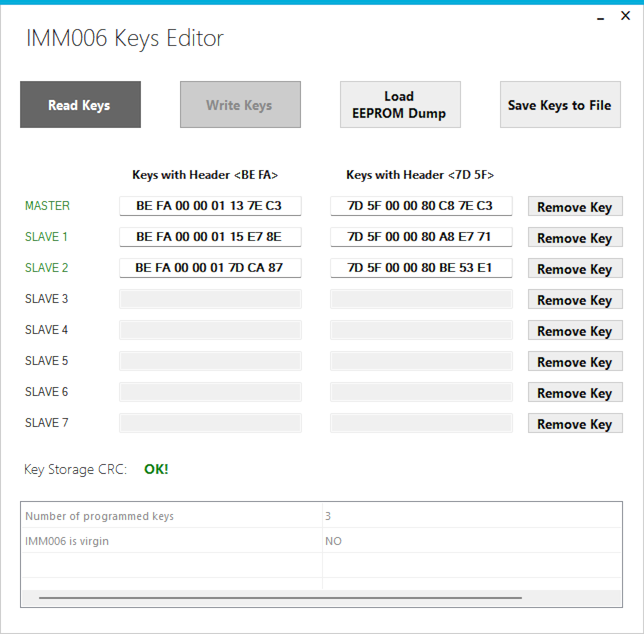Click the Read Keys button
The height and width of the screenshot is (634, 644).
pos(80,104)
